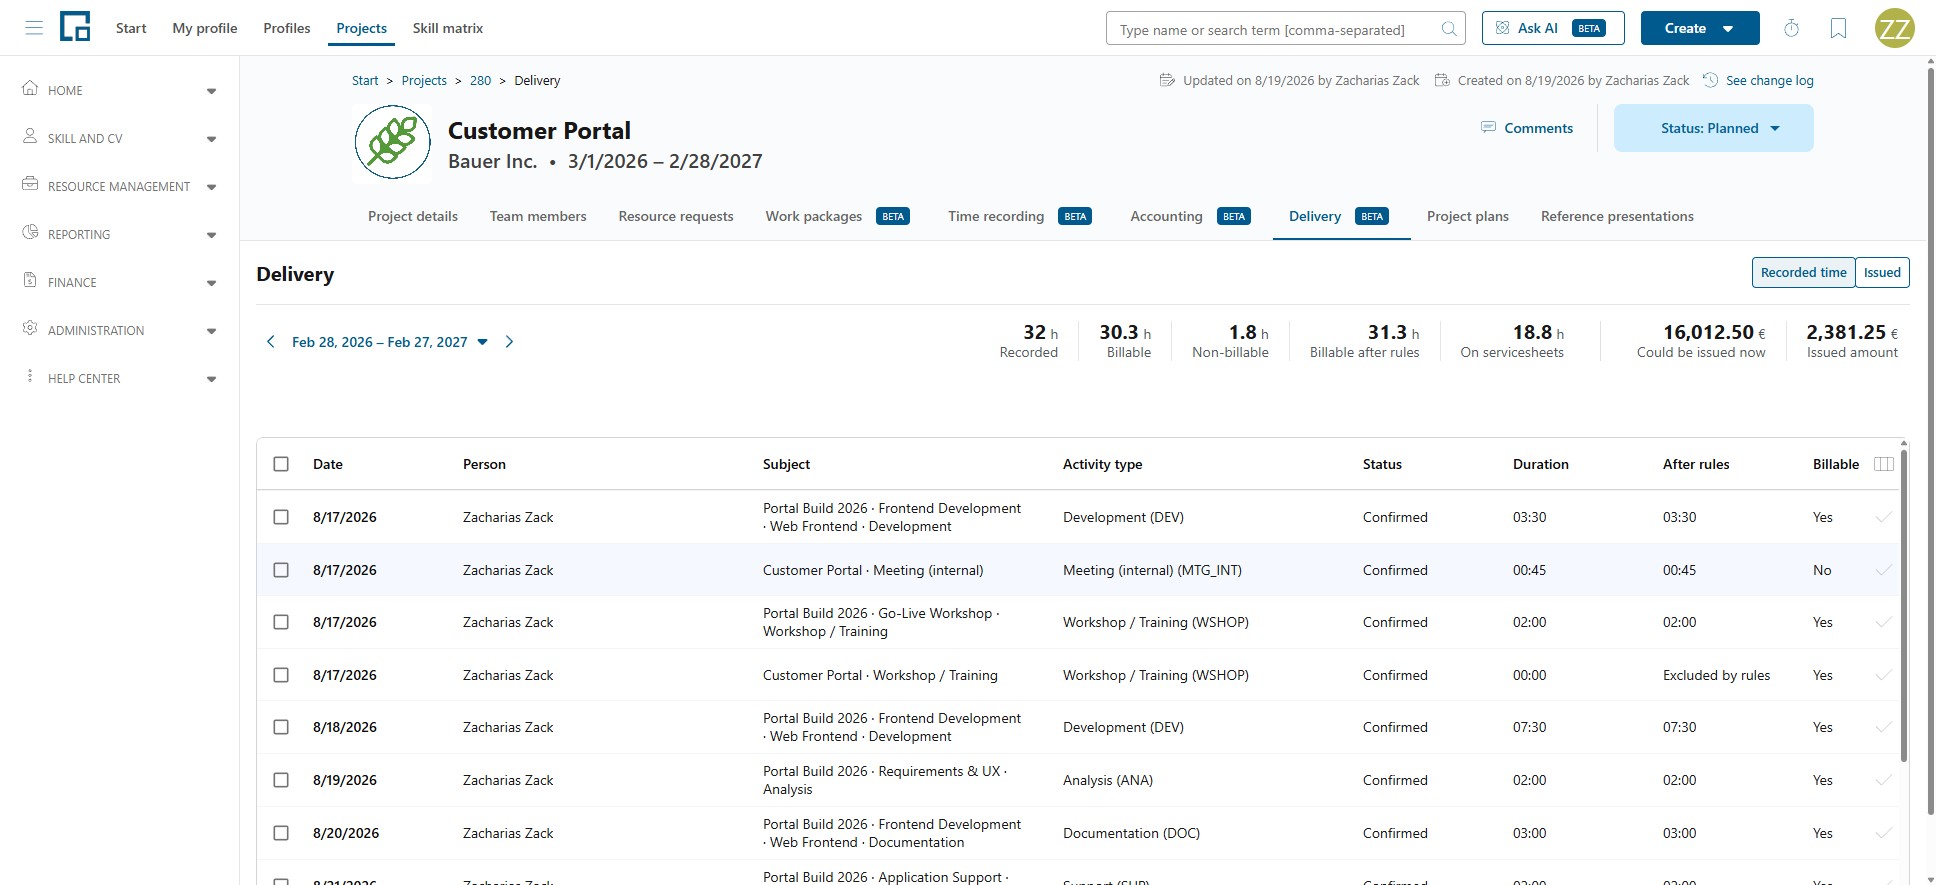The width and height of the screenshot is (1936, 885).
Task: Toggle the select-all checkbox in table header
Action: [x=281, y=464]
